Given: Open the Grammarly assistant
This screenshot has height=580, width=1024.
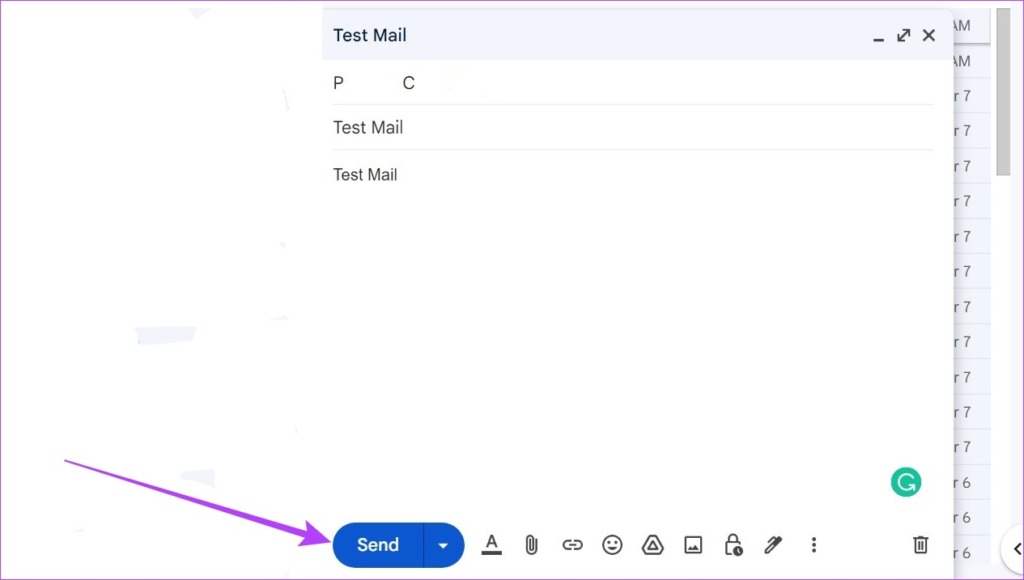Looking at the screenshot, I should (906, 481).
